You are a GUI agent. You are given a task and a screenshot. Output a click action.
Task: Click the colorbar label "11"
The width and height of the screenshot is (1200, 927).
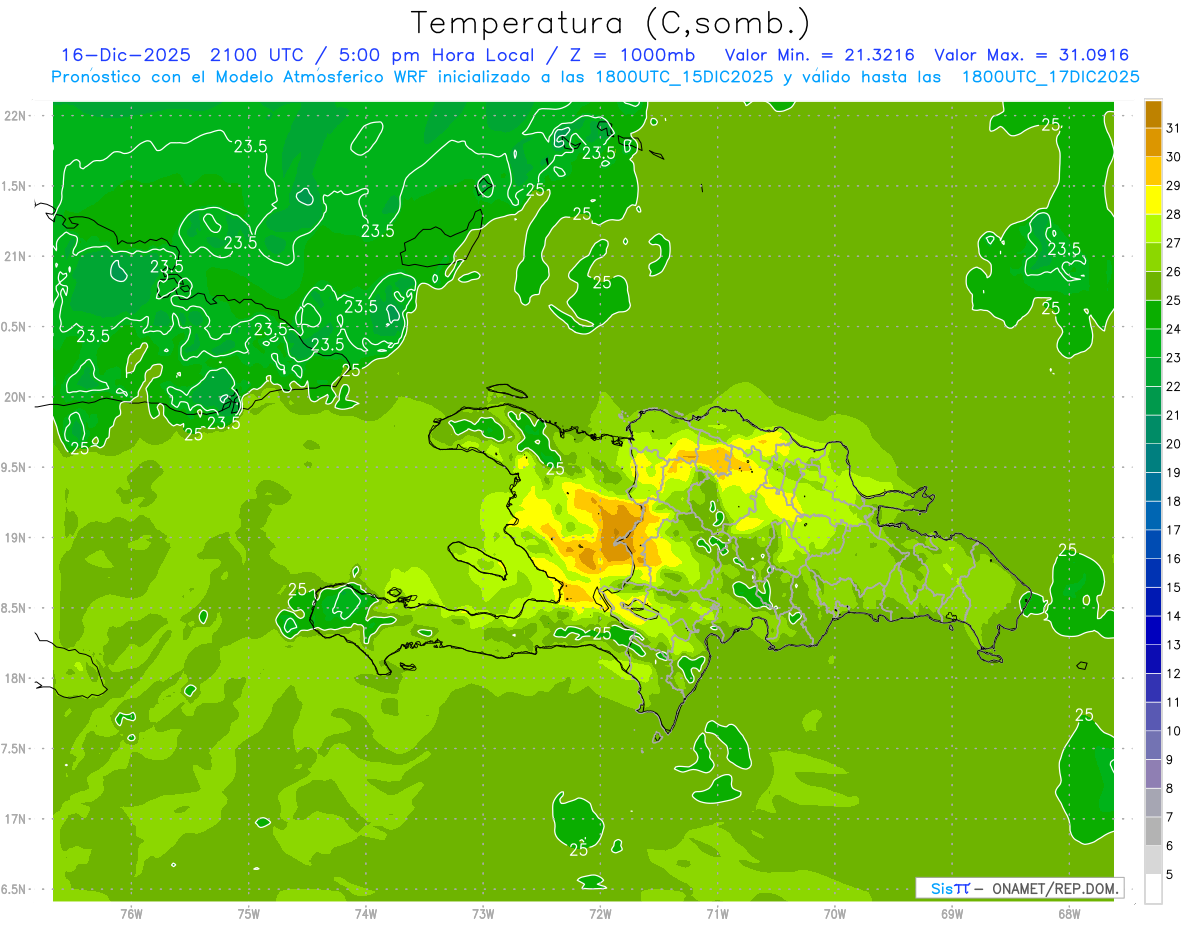click(x=1173, y=702)
